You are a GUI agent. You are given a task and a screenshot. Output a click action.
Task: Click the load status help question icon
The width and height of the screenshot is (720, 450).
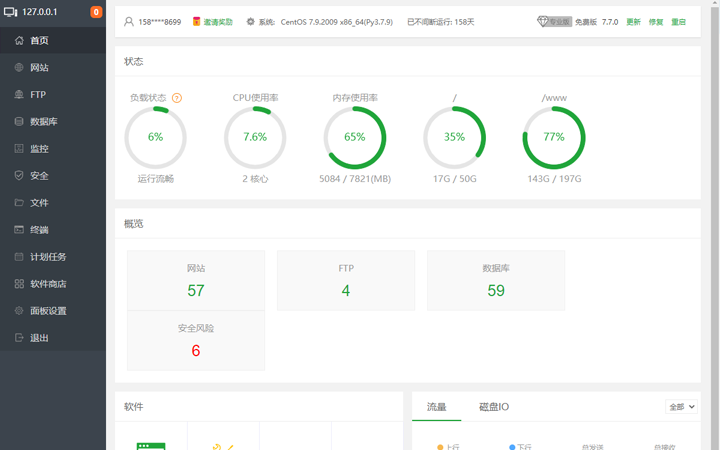coord(177,98)
